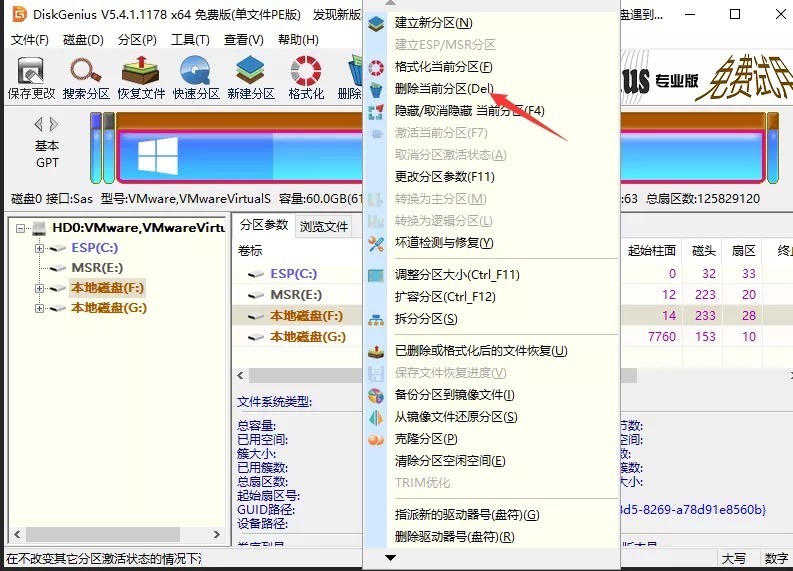793x571 pixels.
Task: Click the 保存更改 (Save Changes) toolbar icon
Action: [x=31, y=76]
